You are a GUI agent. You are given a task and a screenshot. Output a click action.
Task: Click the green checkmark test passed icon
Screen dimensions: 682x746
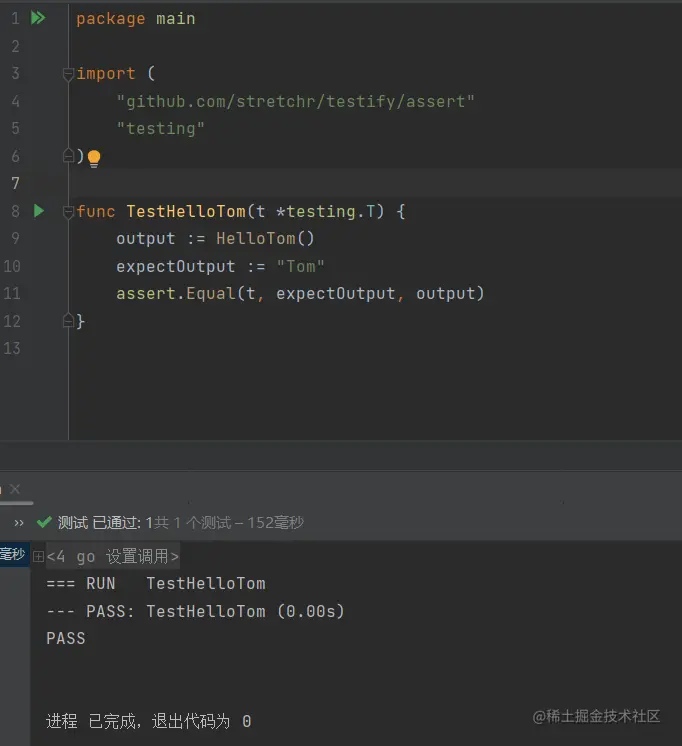(44, 522)
